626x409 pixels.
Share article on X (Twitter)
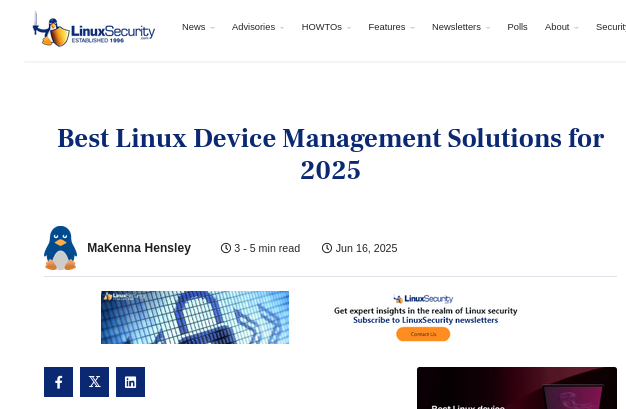coord(94,382)
